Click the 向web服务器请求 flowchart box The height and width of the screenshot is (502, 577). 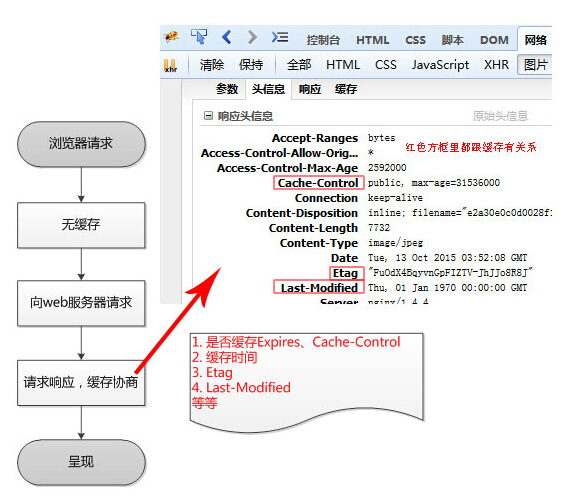pyautogui.click(x=81, y=303)
